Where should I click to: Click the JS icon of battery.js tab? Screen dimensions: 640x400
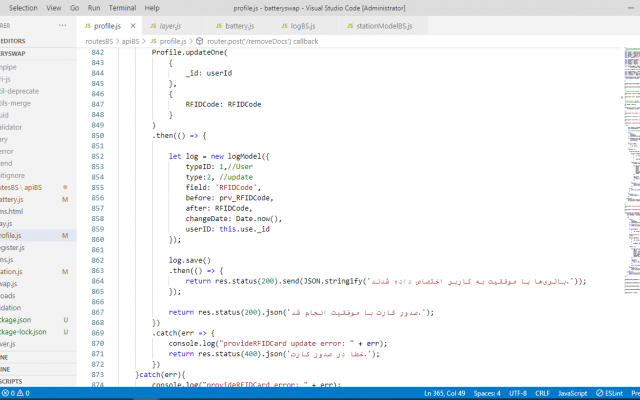(219, 26)
